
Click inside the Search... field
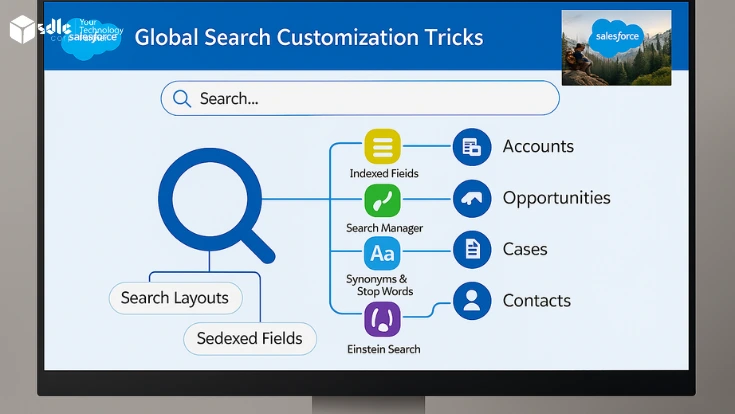[x=360, y=98]
